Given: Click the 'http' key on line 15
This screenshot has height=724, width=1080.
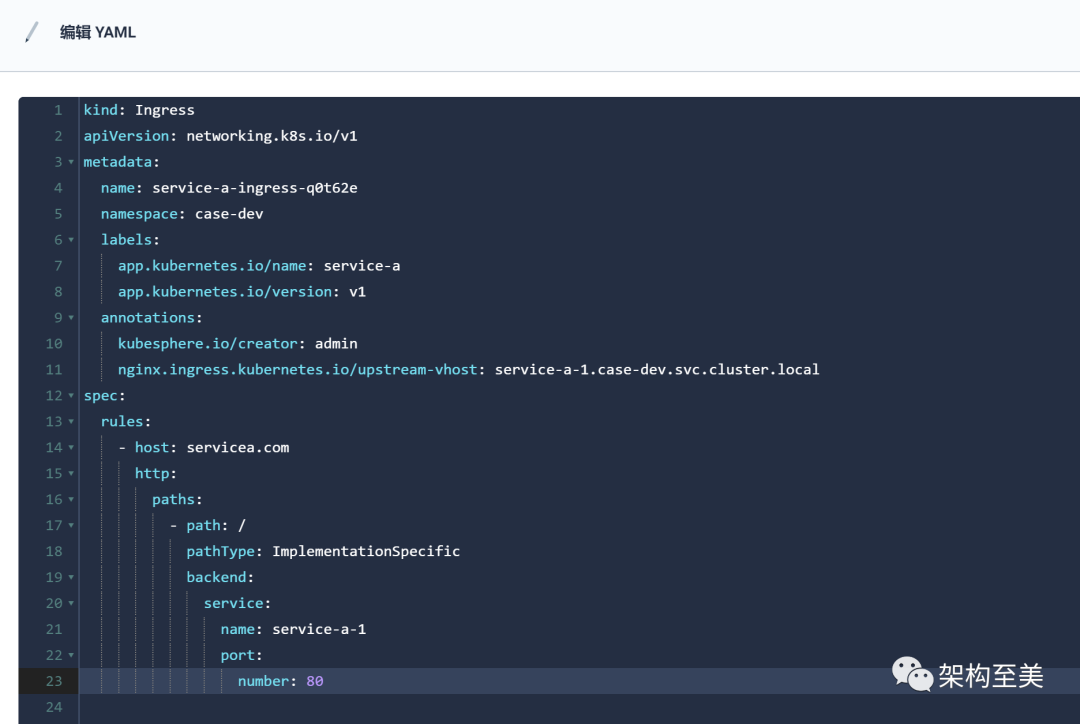Looking at the screenshot, I should 152,473.
